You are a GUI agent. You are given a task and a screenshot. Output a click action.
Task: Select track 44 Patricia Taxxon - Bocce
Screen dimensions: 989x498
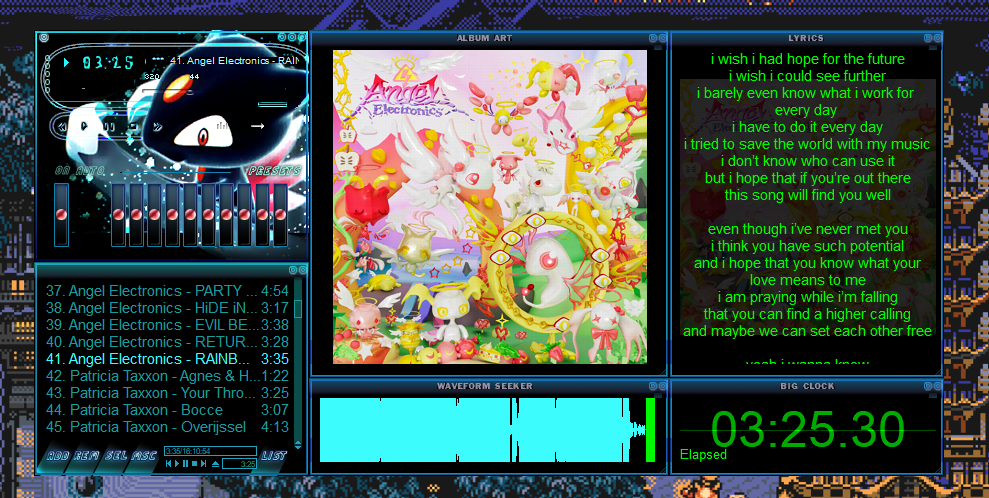pyautogui.click(x=167, y=410)
